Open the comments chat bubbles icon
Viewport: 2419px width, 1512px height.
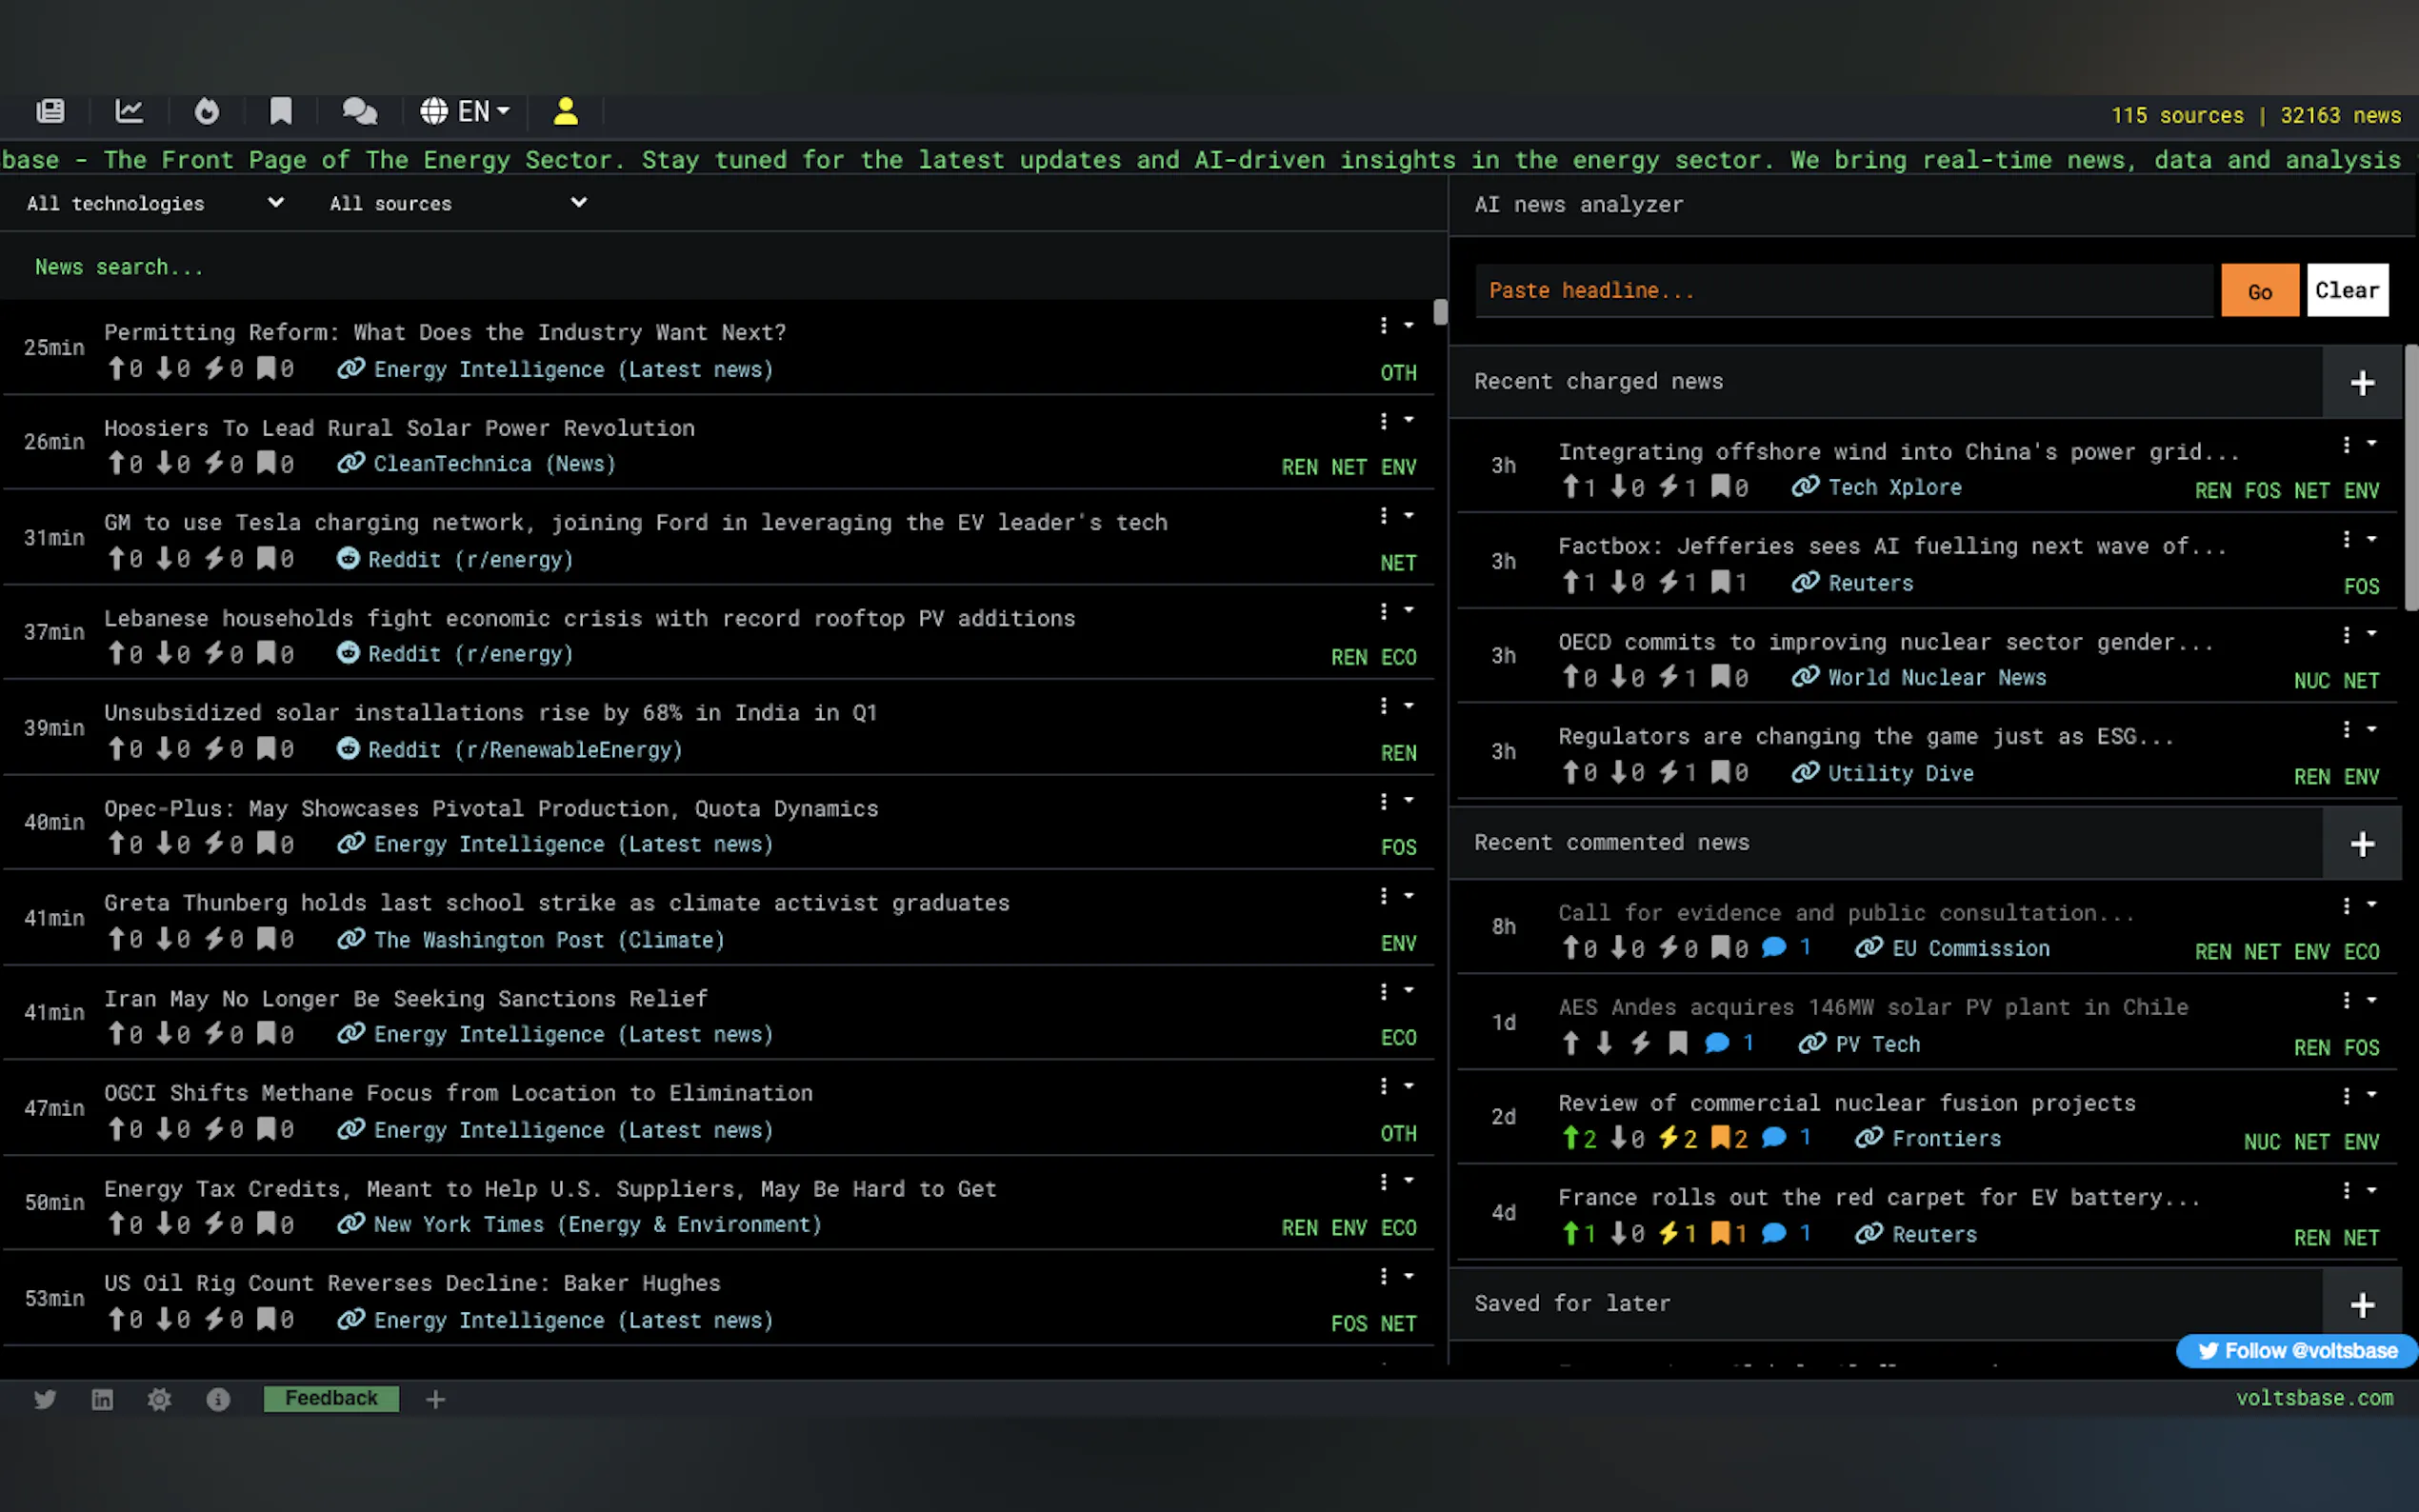click(360, 111)
